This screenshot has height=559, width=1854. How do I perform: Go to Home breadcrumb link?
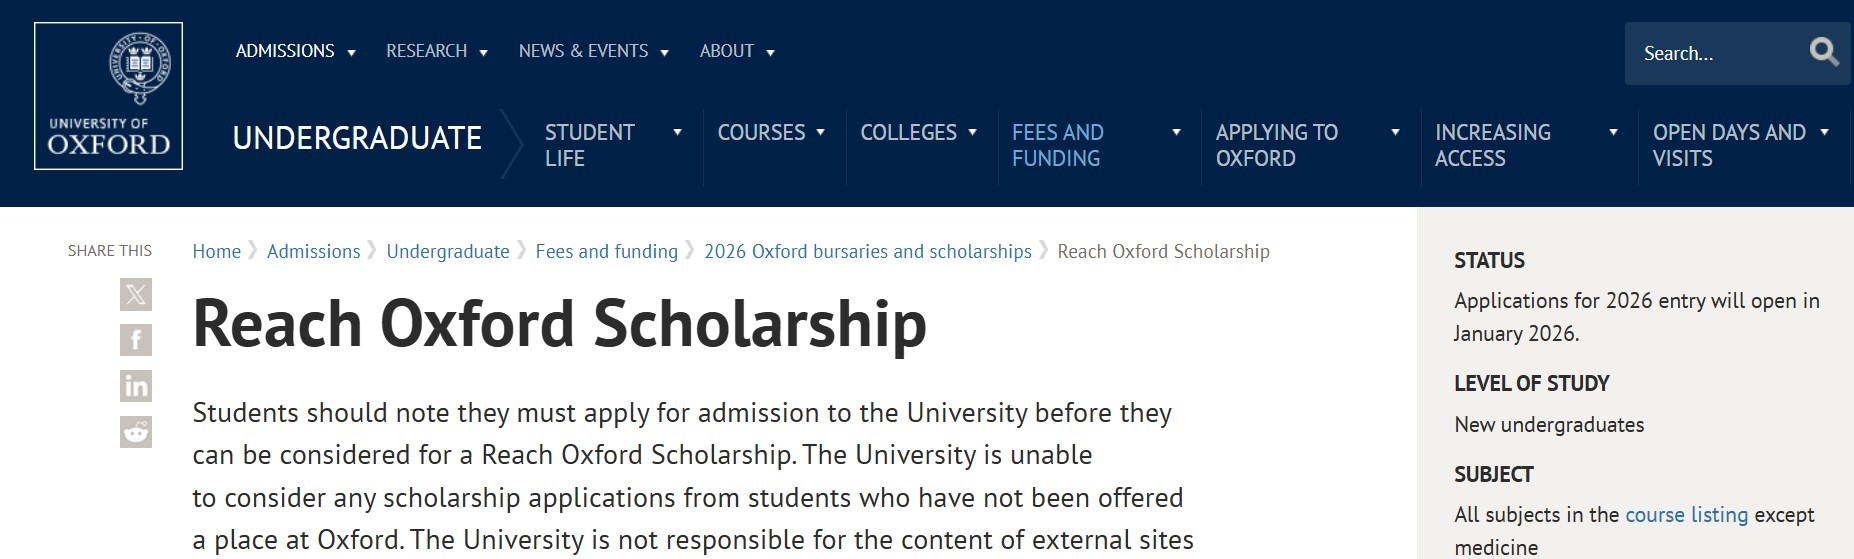216,251
